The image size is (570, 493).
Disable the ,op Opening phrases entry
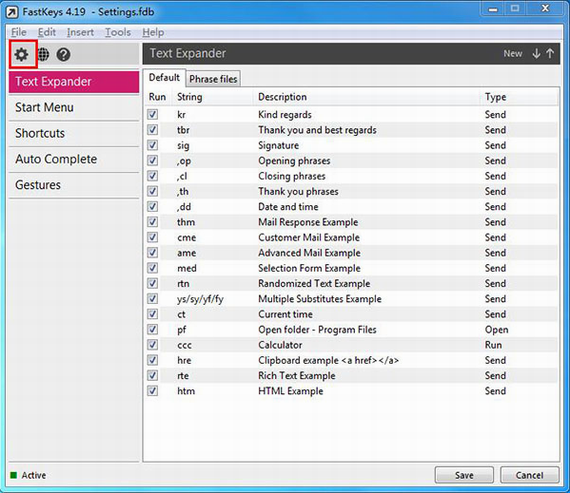[x=152, y=160]
